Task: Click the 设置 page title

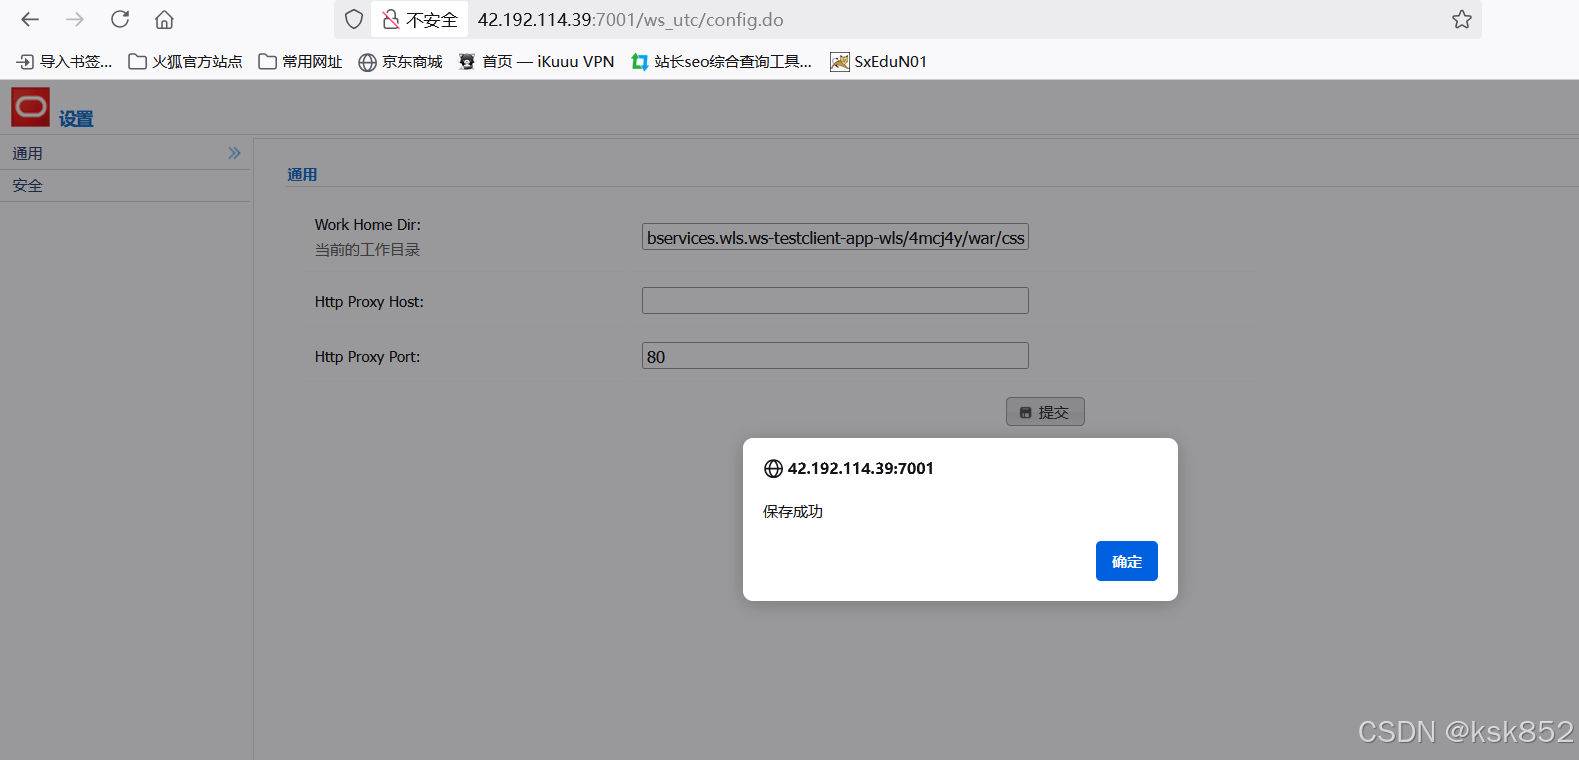Action: (76, 119)
